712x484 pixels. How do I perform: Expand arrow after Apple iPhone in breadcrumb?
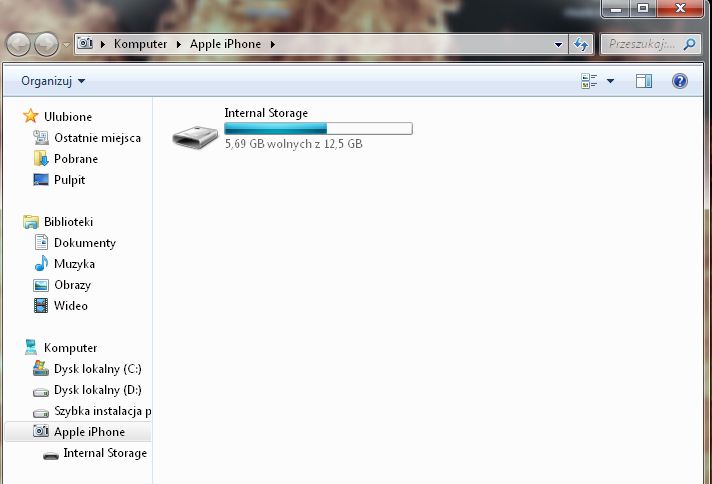pyautogui.click(x=272, y=44)
